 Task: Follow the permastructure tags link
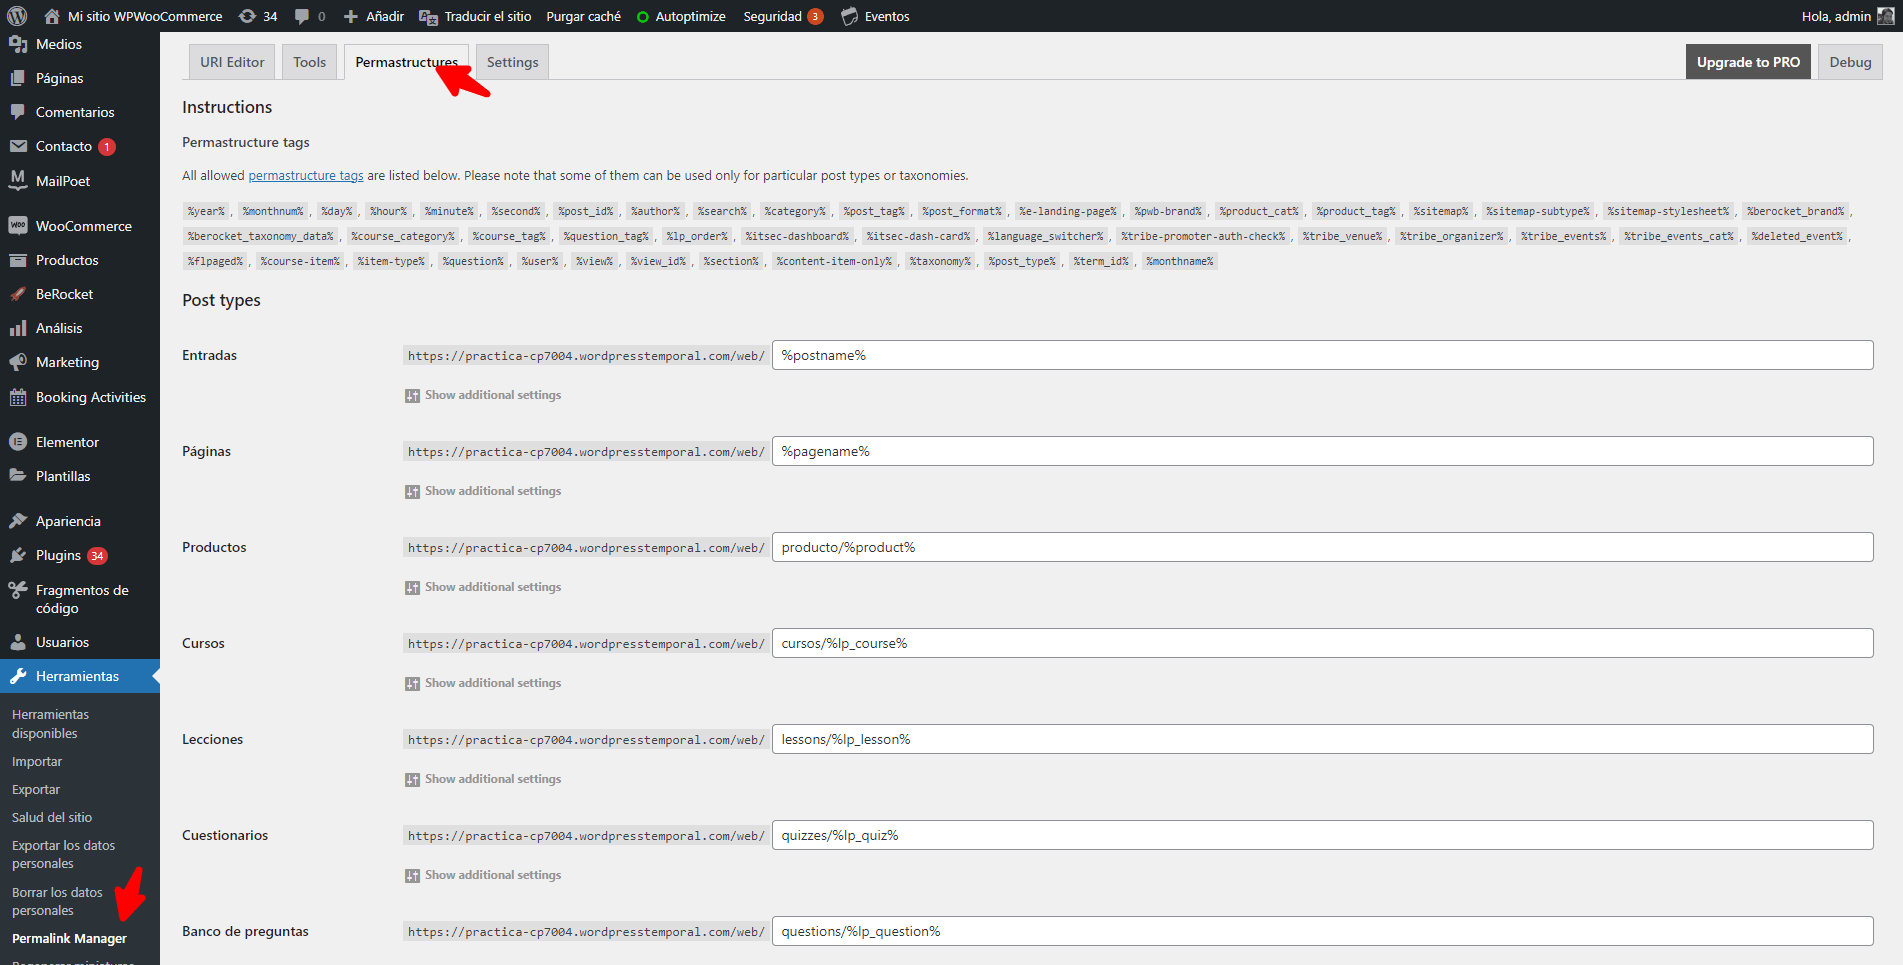[306, 175]
